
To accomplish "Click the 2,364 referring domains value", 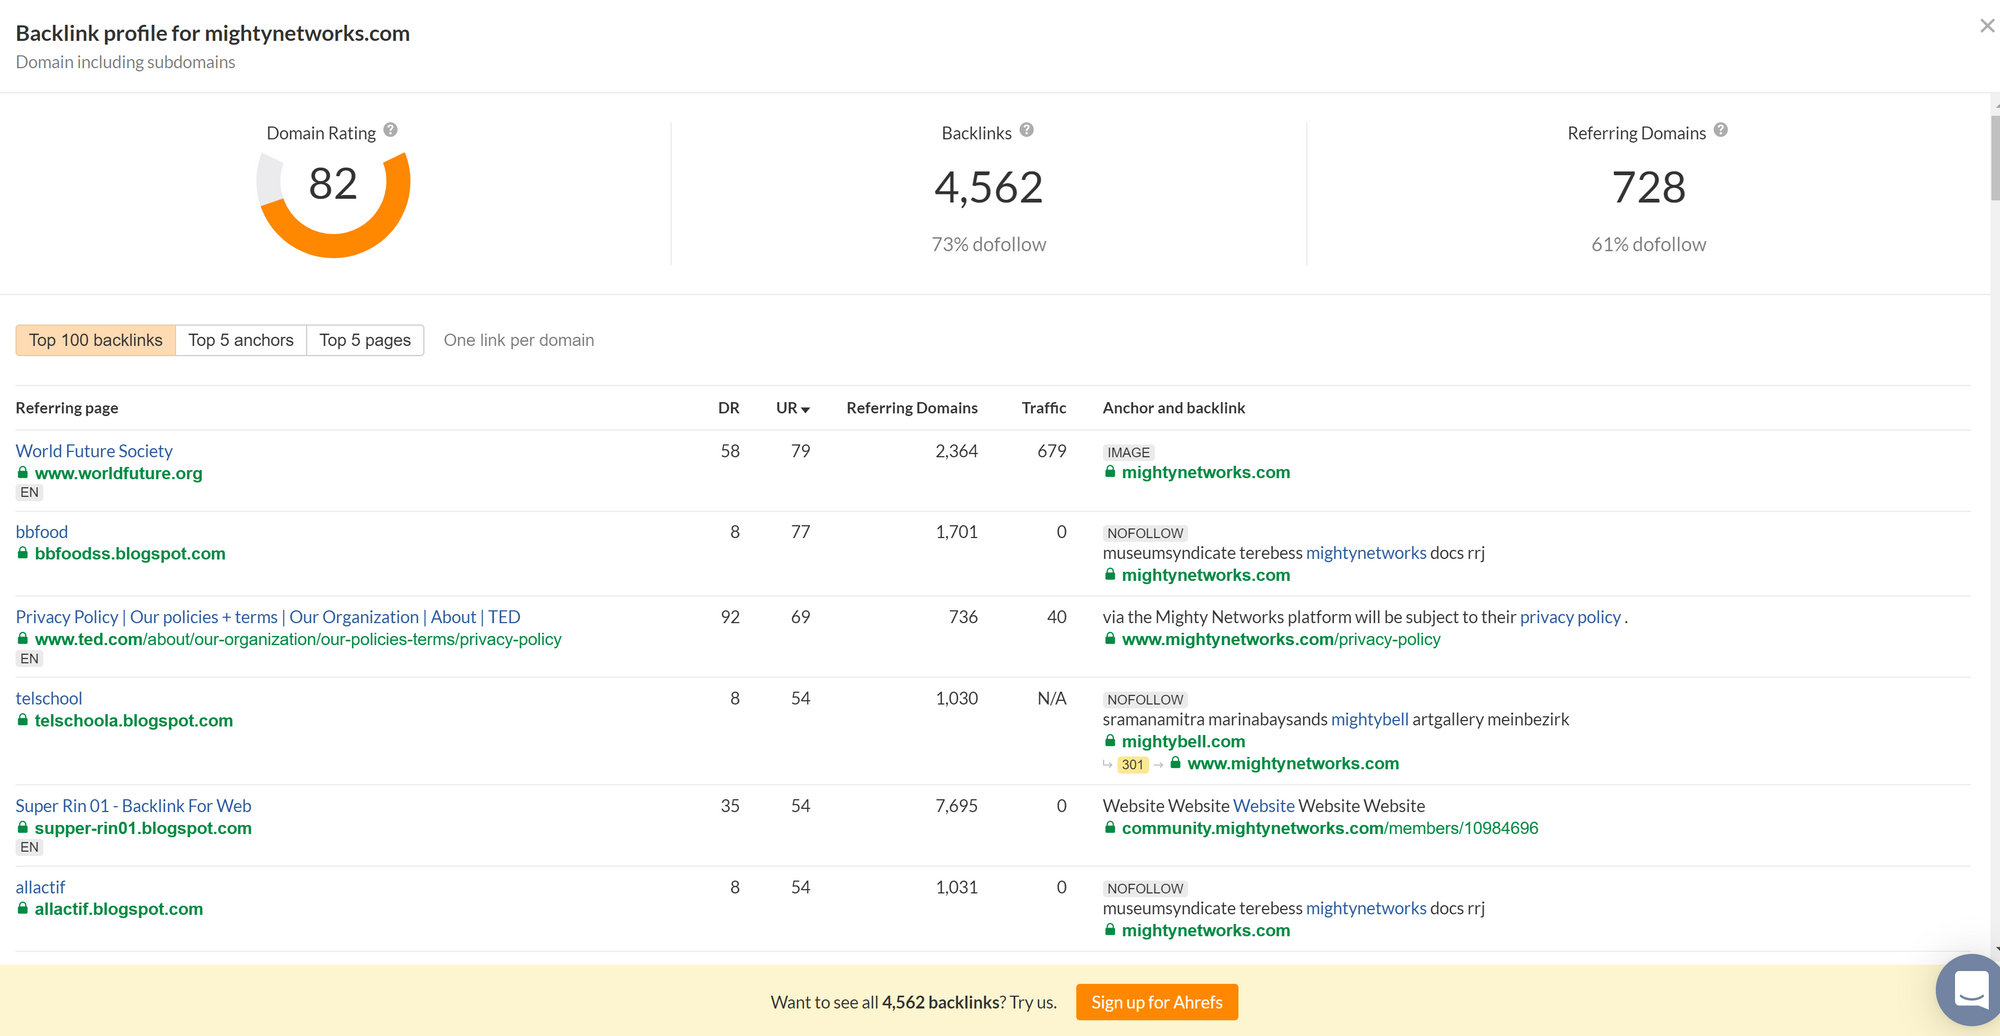I will pos(956,451).
